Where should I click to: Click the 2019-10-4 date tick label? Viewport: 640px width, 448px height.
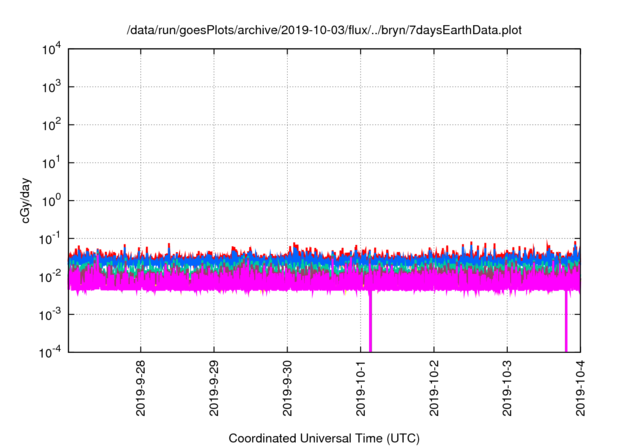click(580, 388)
